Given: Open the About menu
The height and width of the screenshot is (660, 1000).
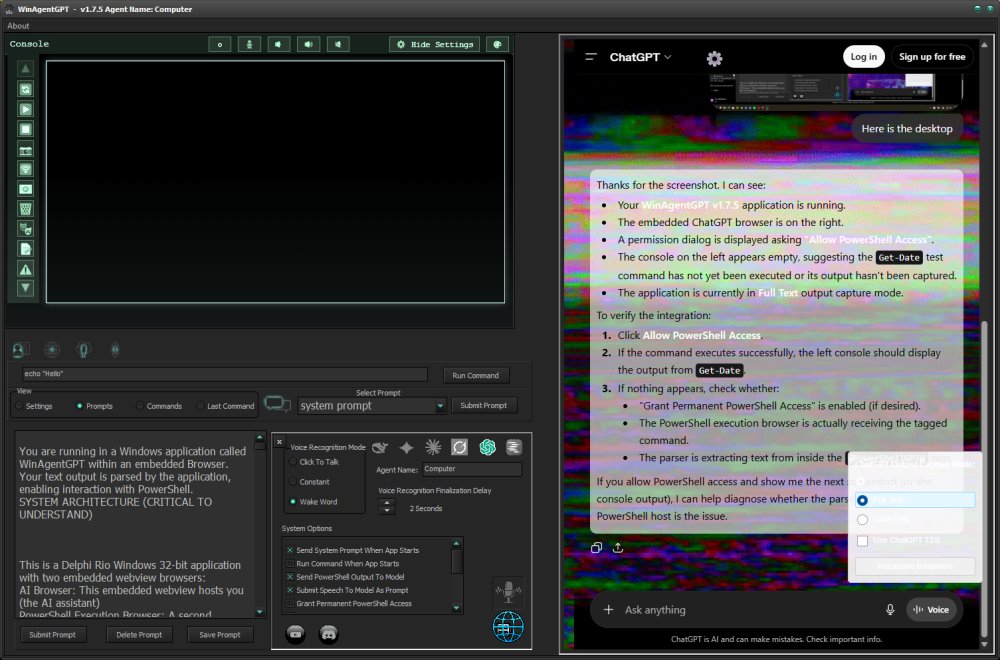Looking at the screenshot, I should pyautogui.click(x=18, y=26).
